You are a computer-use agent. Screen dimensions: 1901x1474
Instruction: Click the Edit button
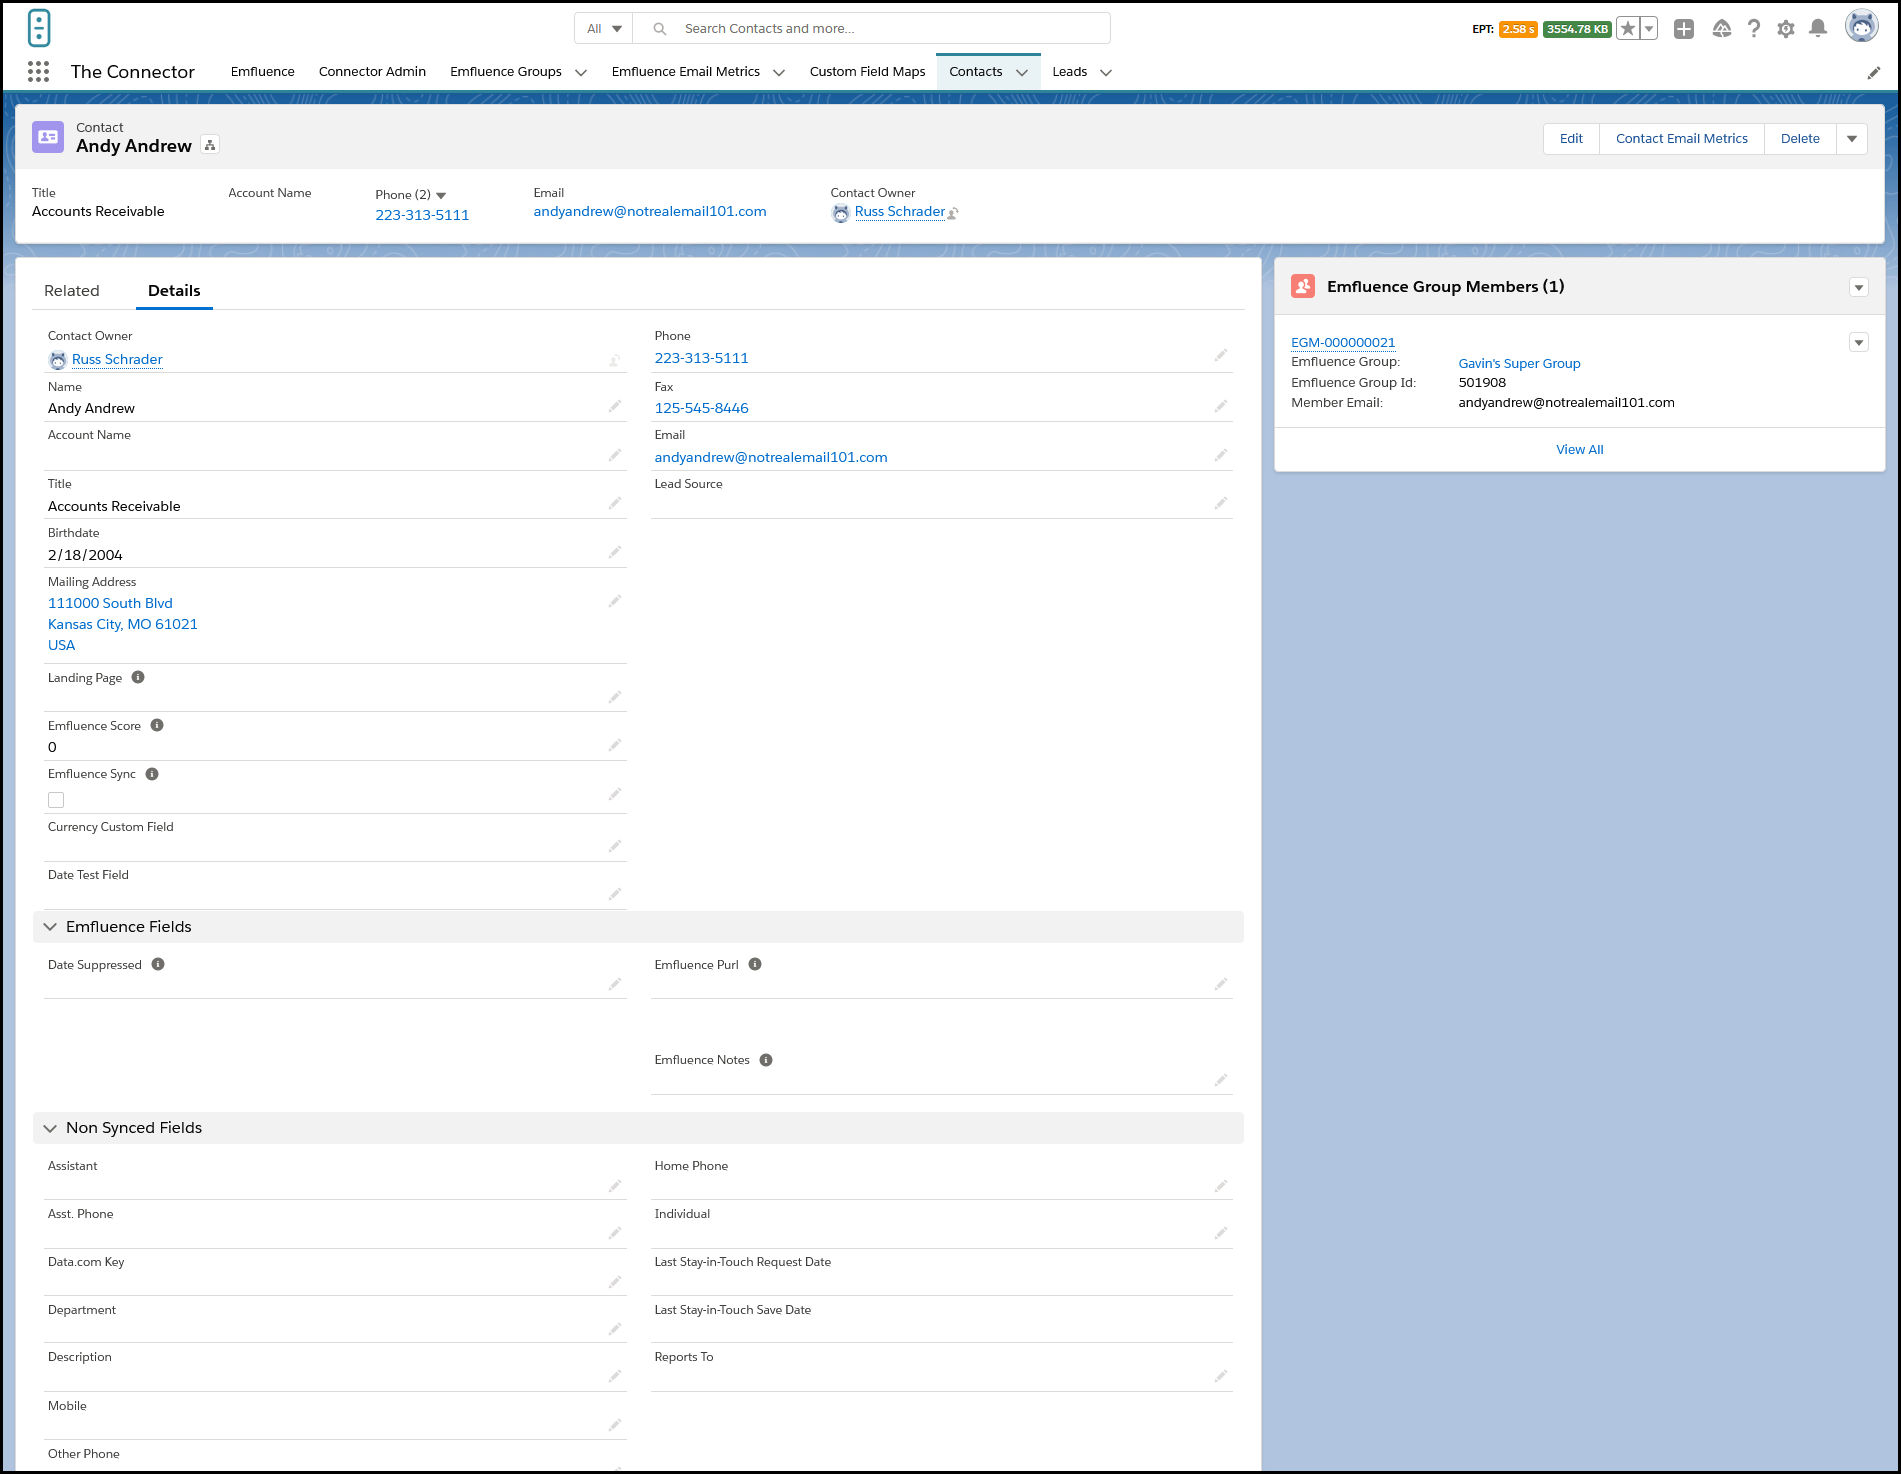click(x=1571, y=139)
